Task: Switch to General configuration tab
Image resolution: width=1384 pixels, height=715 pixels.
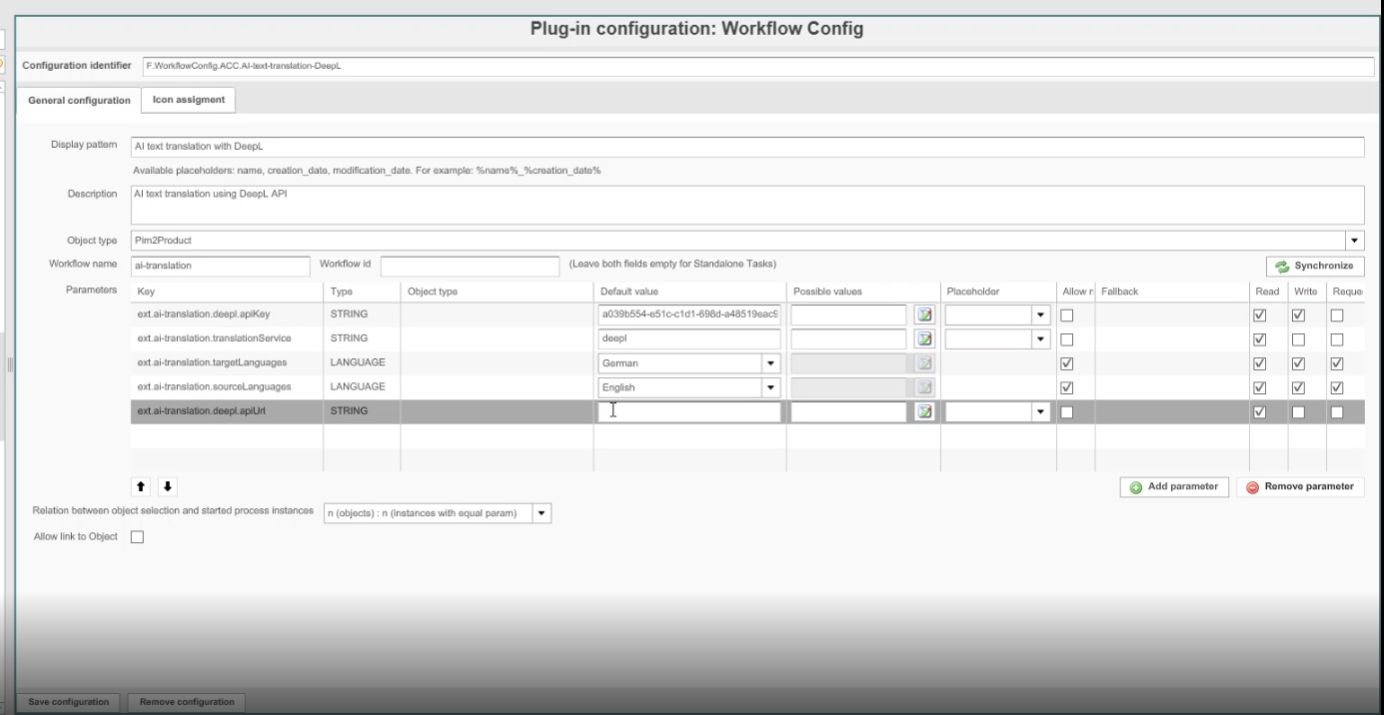Action: [x=79, y=100]
